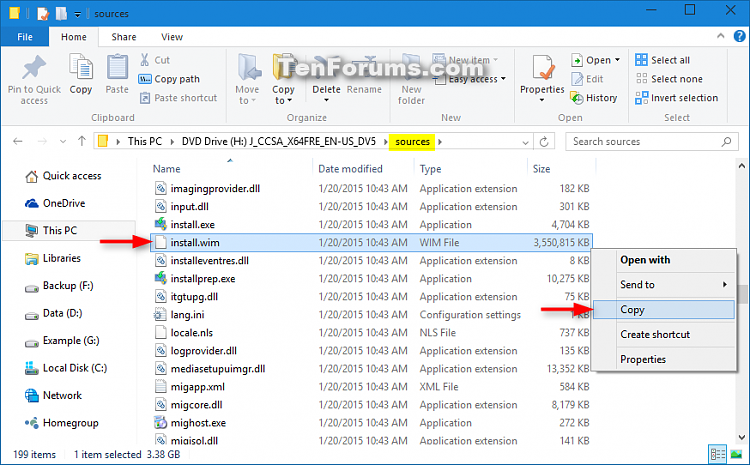The image size is (750, 465).
Task: Click the Forward navigation arrow
Action: coord(42,141)
